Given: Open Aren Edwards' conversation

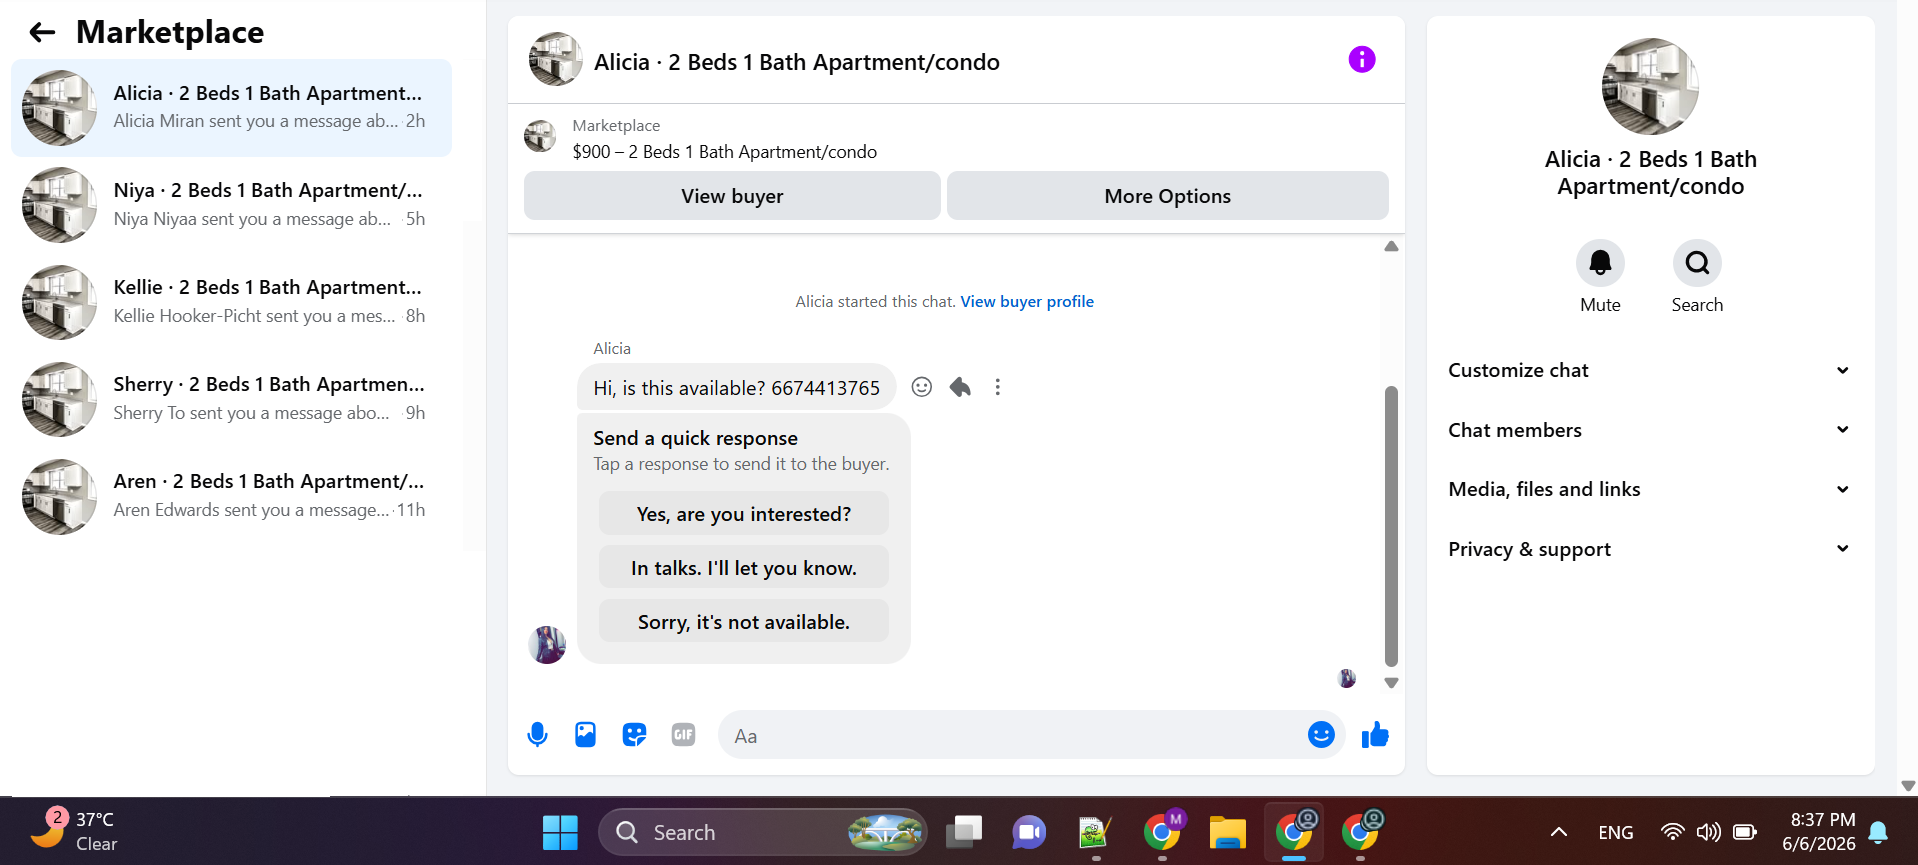Looking at the screenshot, I should (x=231, y=496).
